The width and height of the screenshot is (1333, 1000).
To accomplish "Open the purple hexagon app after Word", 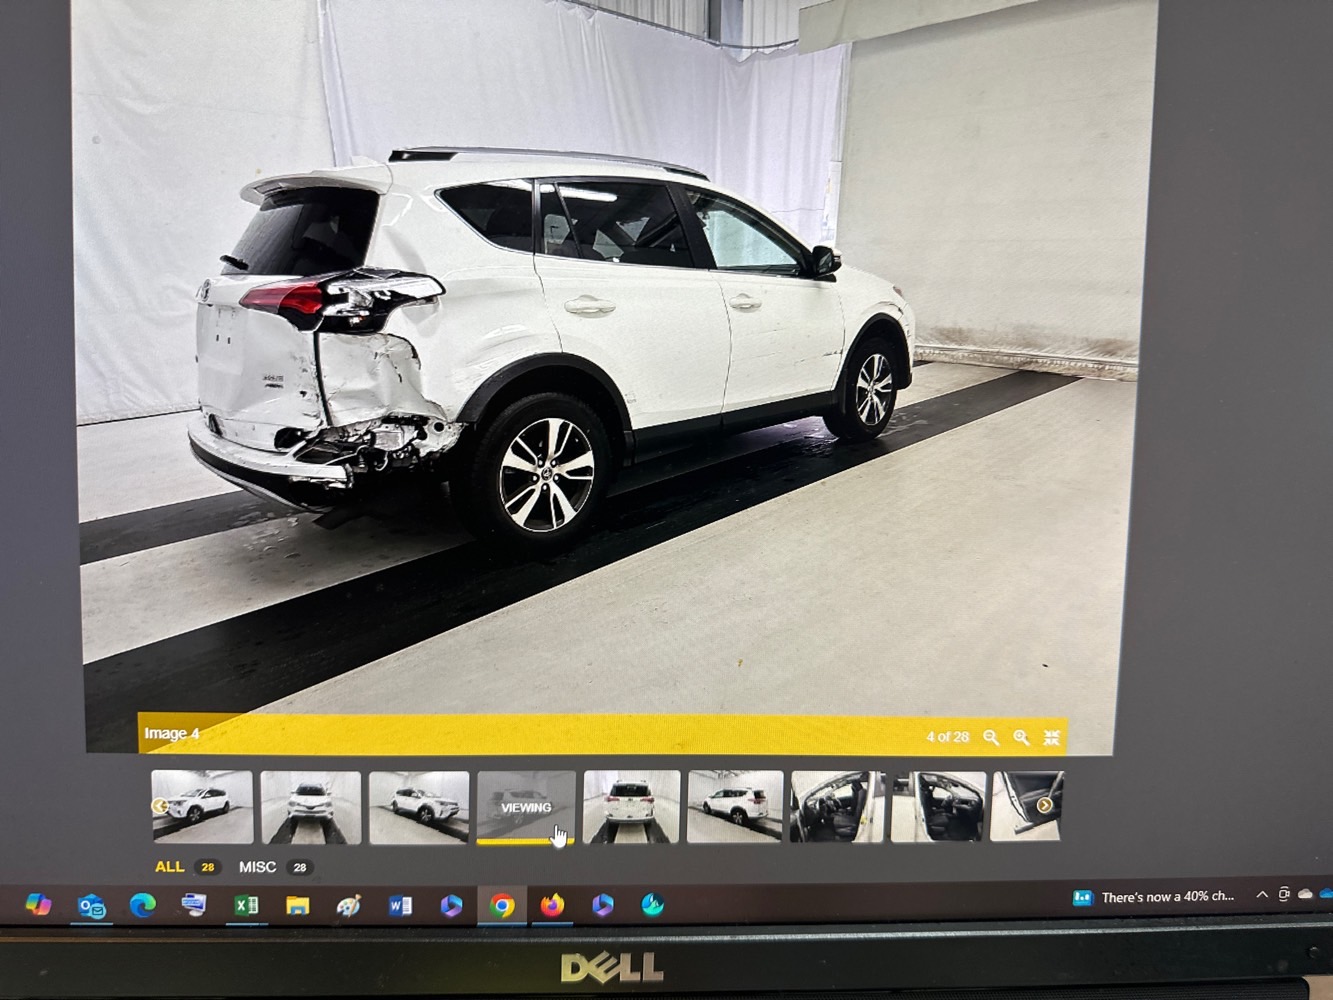I will 451,906.
